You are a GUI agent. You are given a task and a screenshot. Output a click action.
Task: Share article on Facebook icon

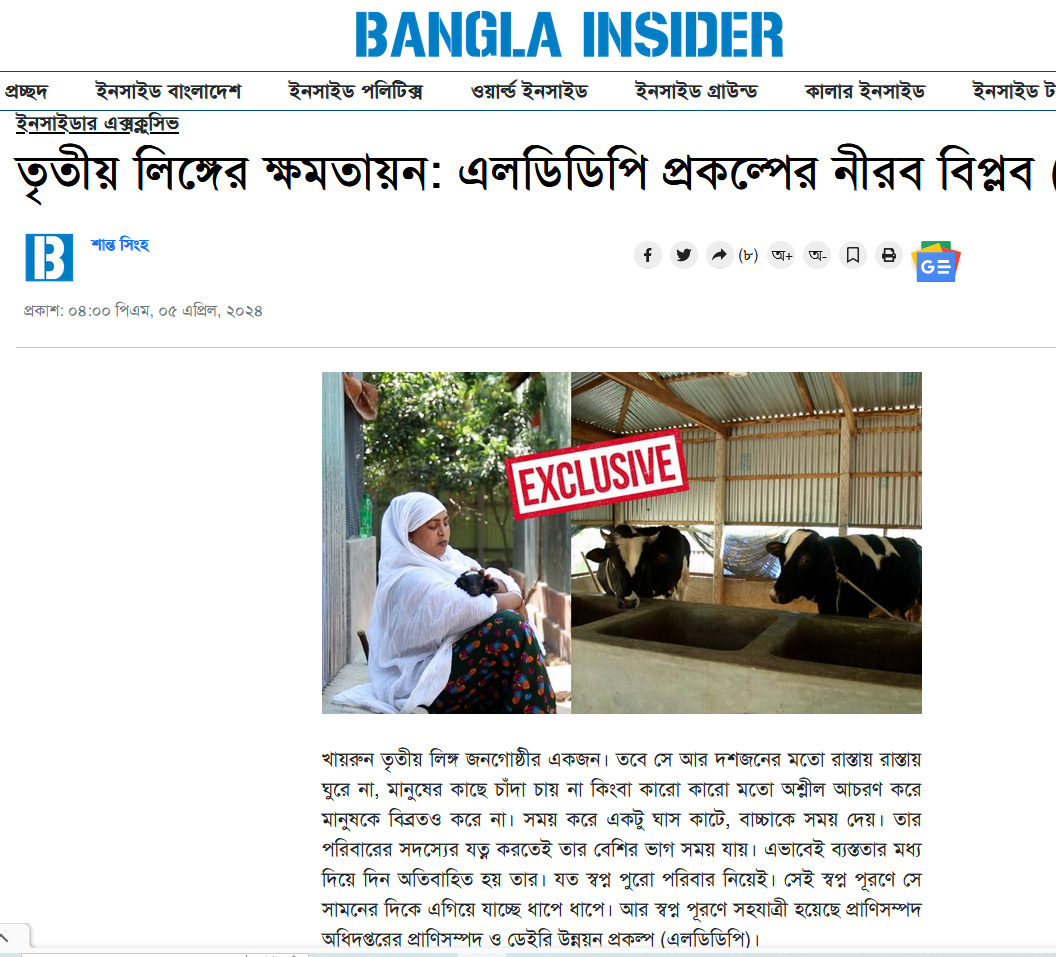[647, 255]
